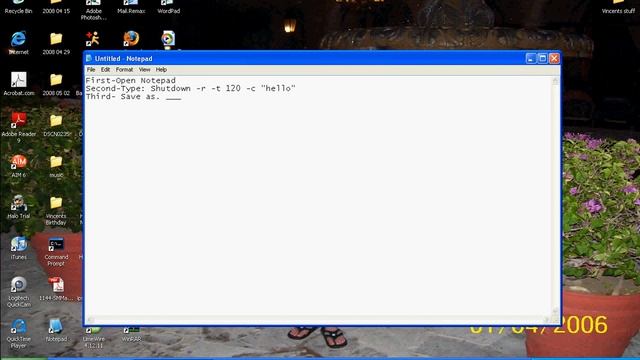640x360 pixels.
Task: Open the Format menu in Notepad
Action: pos(124,70)
